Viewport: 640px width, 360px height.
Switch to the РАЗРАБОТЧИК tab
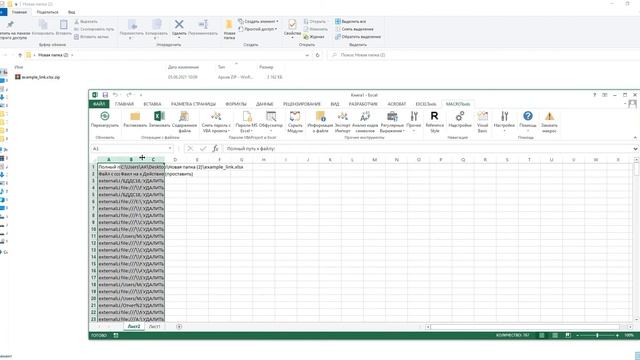[x=363, y=104]
